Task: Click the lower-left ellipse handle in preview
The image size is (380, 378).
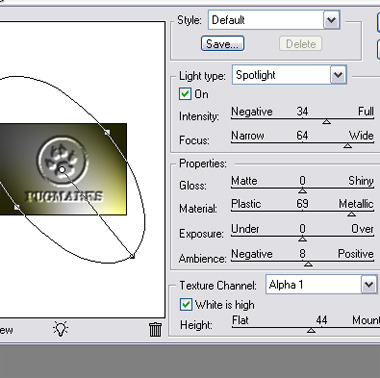Action: 17,207
